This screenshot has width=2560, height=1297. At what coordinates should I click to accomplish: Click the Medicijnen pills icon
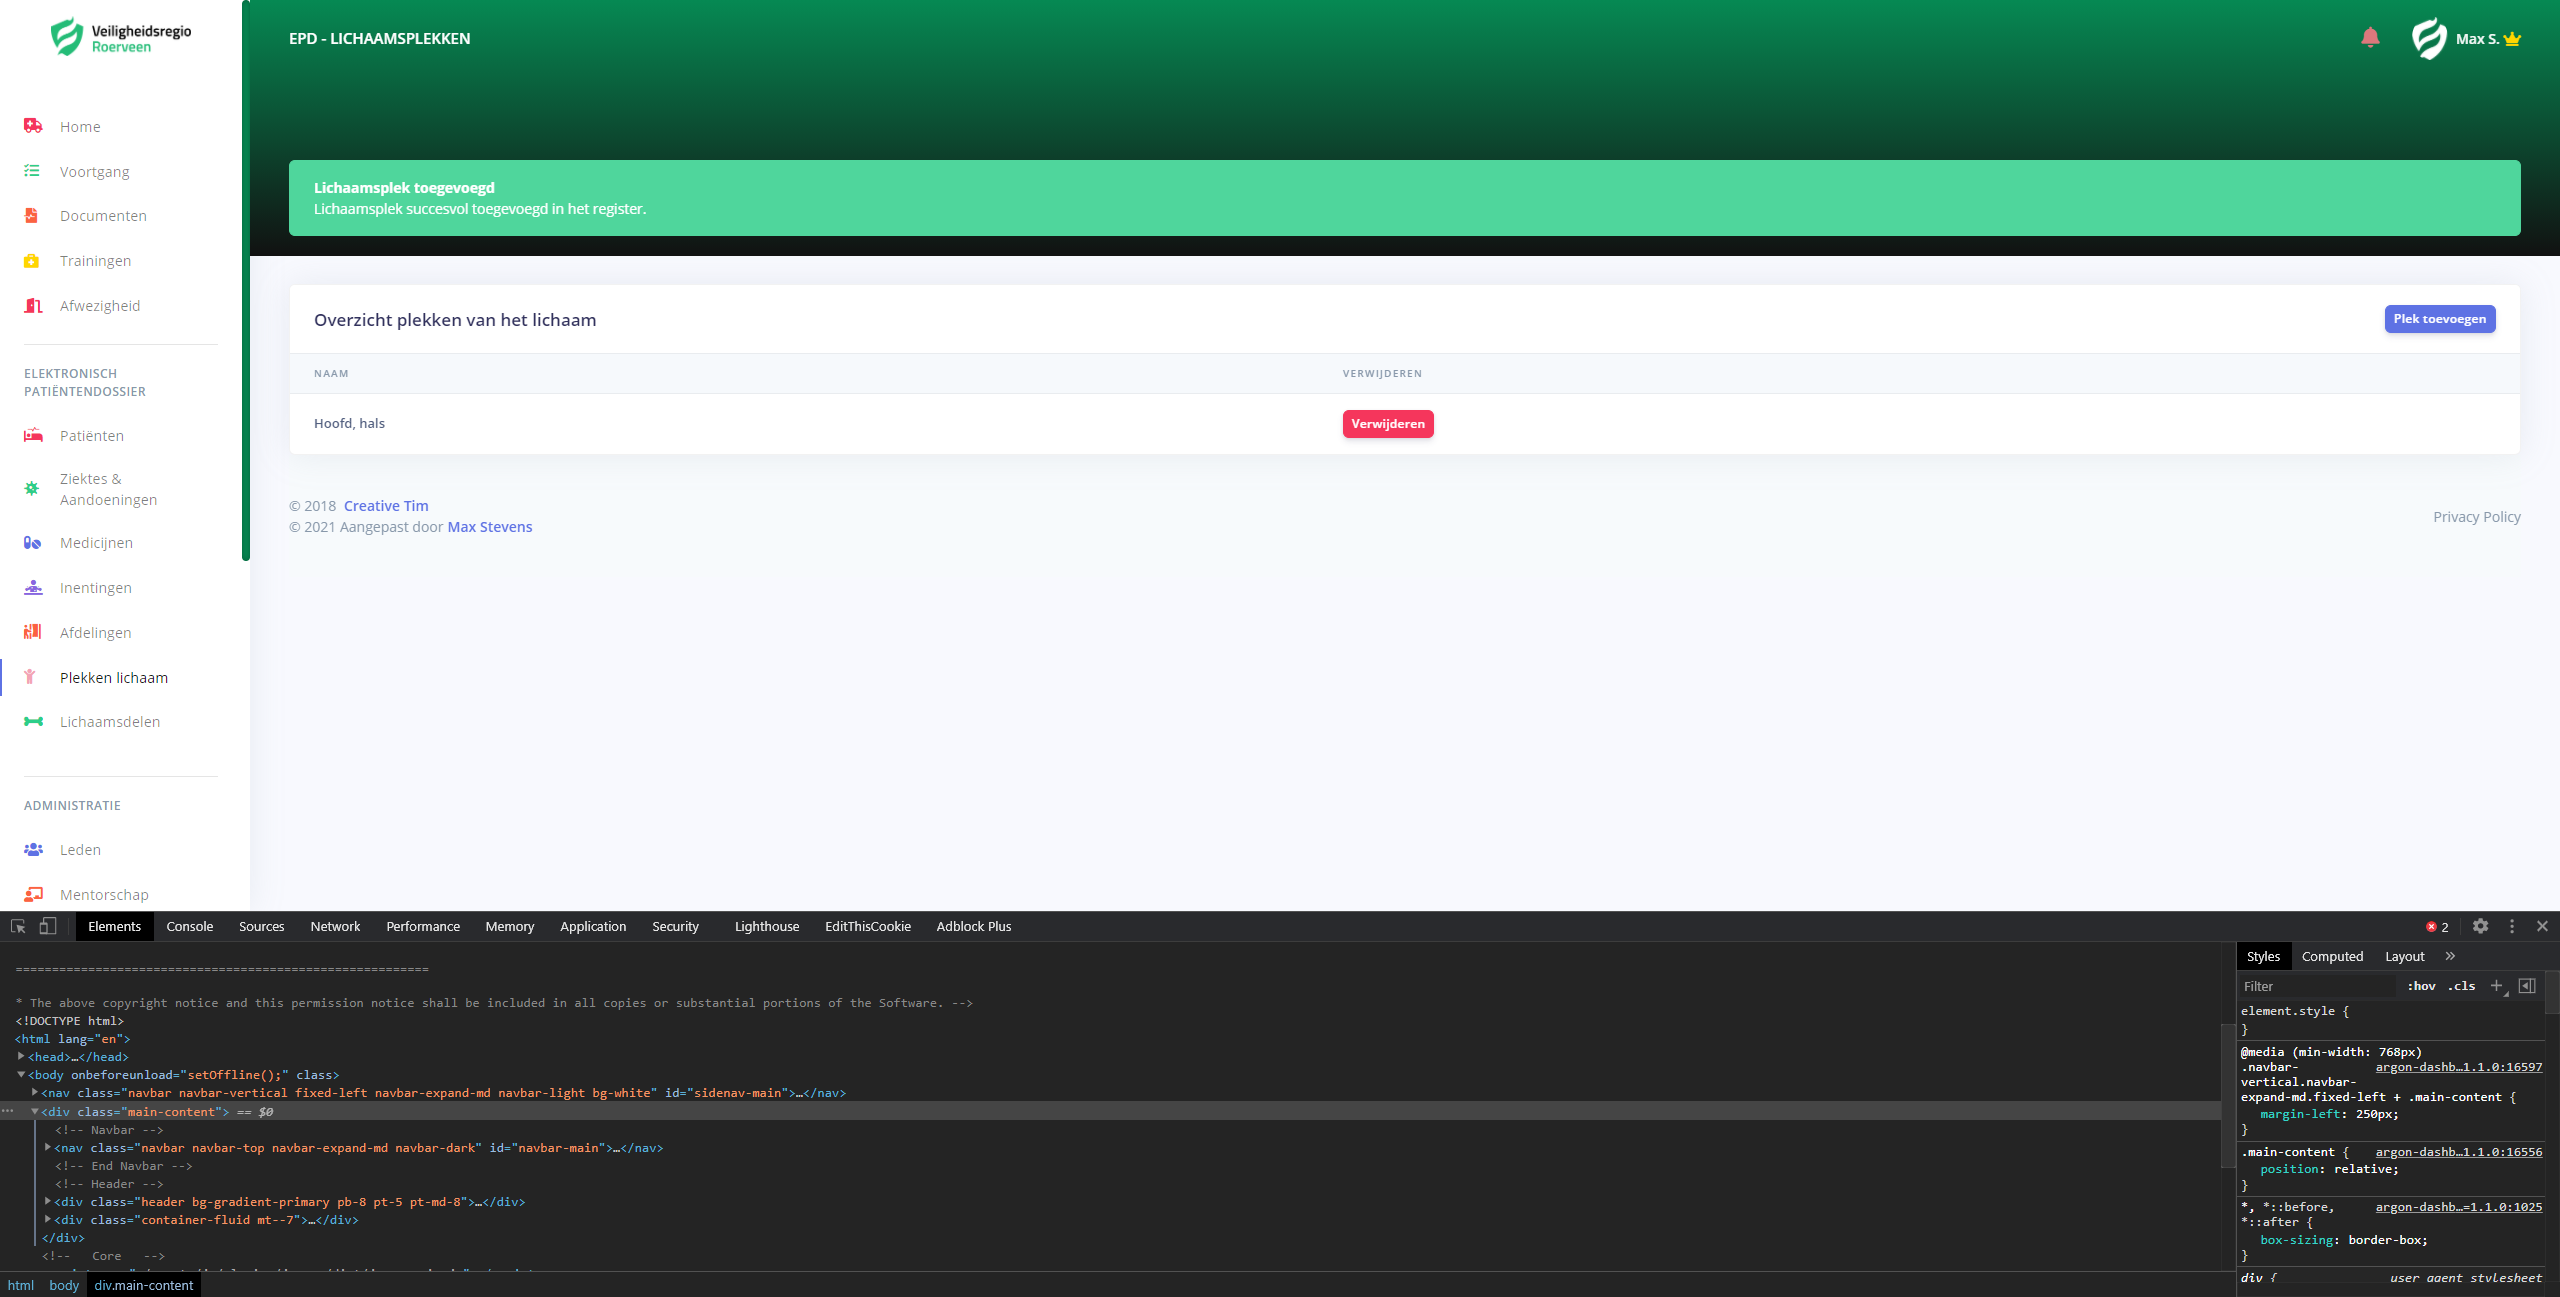point(33,543)
